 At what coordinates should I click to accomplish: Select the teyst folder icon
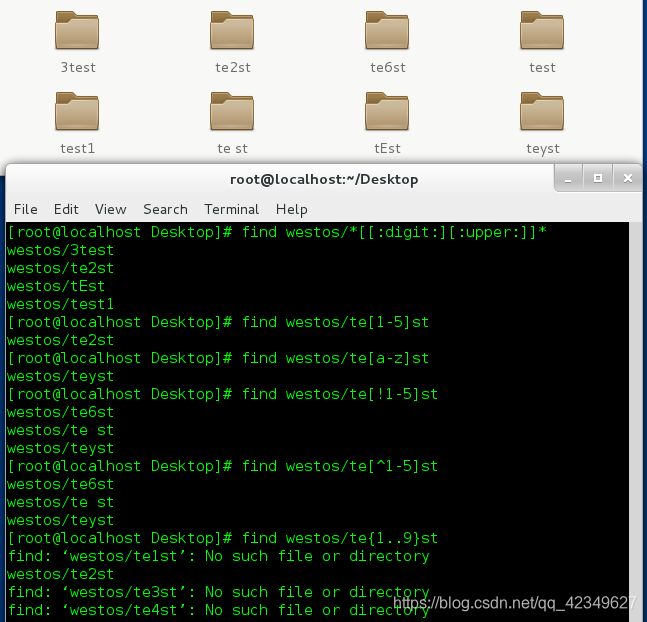[x=542, y=111]
